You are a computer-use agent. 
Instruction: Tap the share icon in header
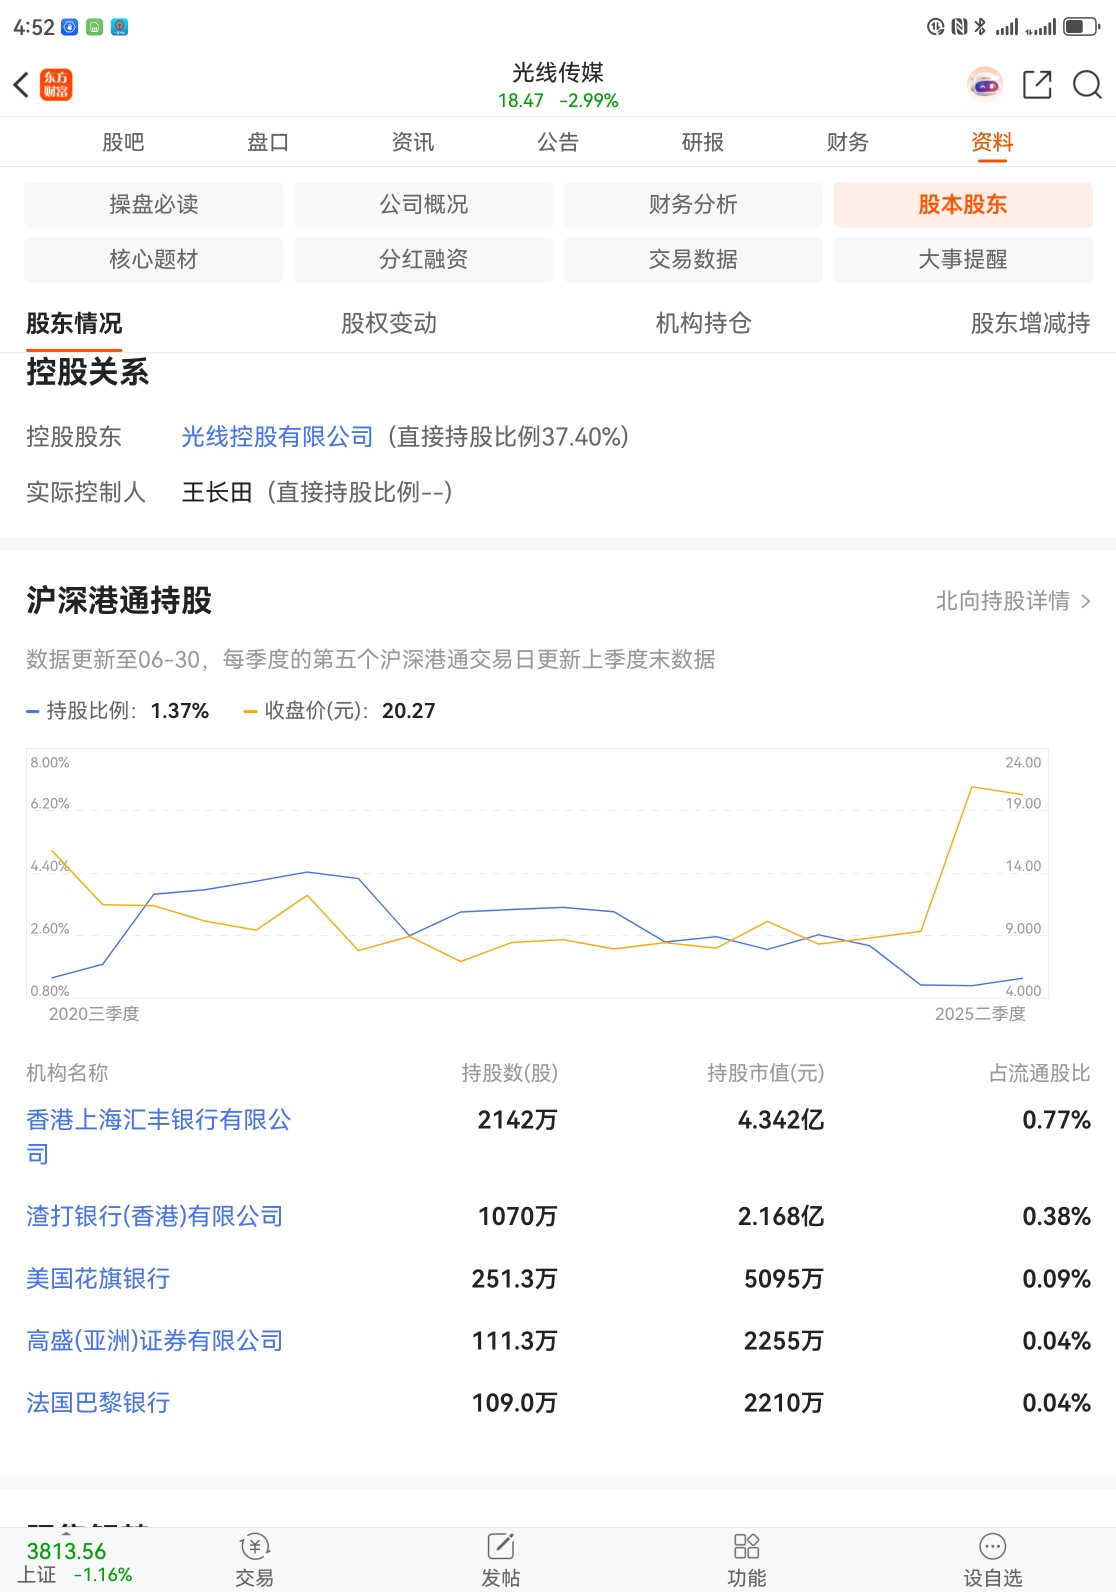tap(1037, 85)
